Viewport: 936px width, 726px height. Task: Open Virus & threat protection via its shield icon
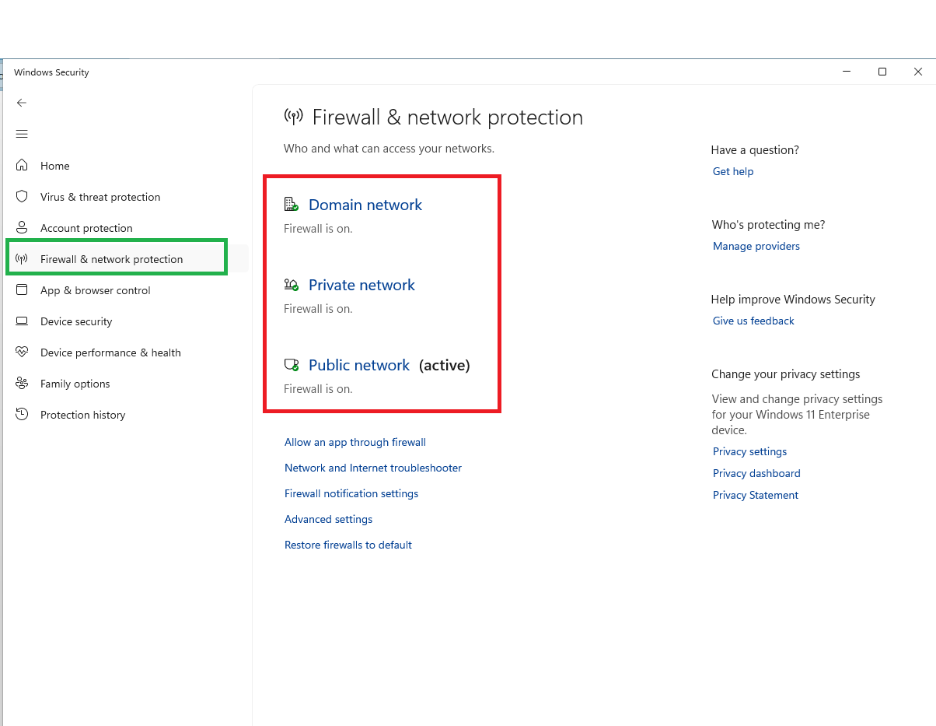point(22,197)
